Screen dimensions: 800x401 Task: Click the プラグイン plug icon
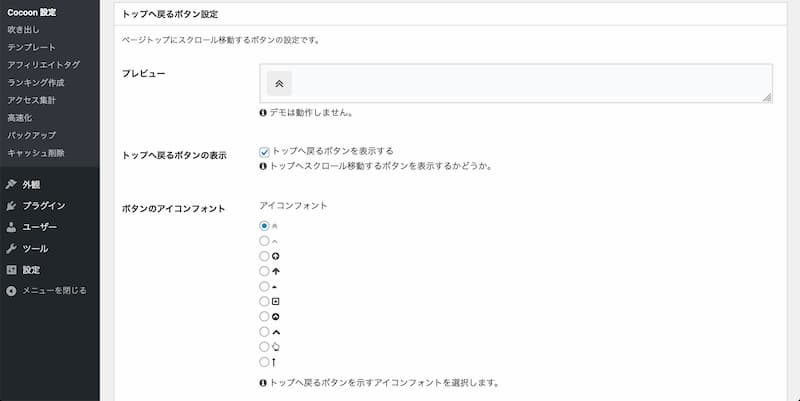(x=11, y=206)
